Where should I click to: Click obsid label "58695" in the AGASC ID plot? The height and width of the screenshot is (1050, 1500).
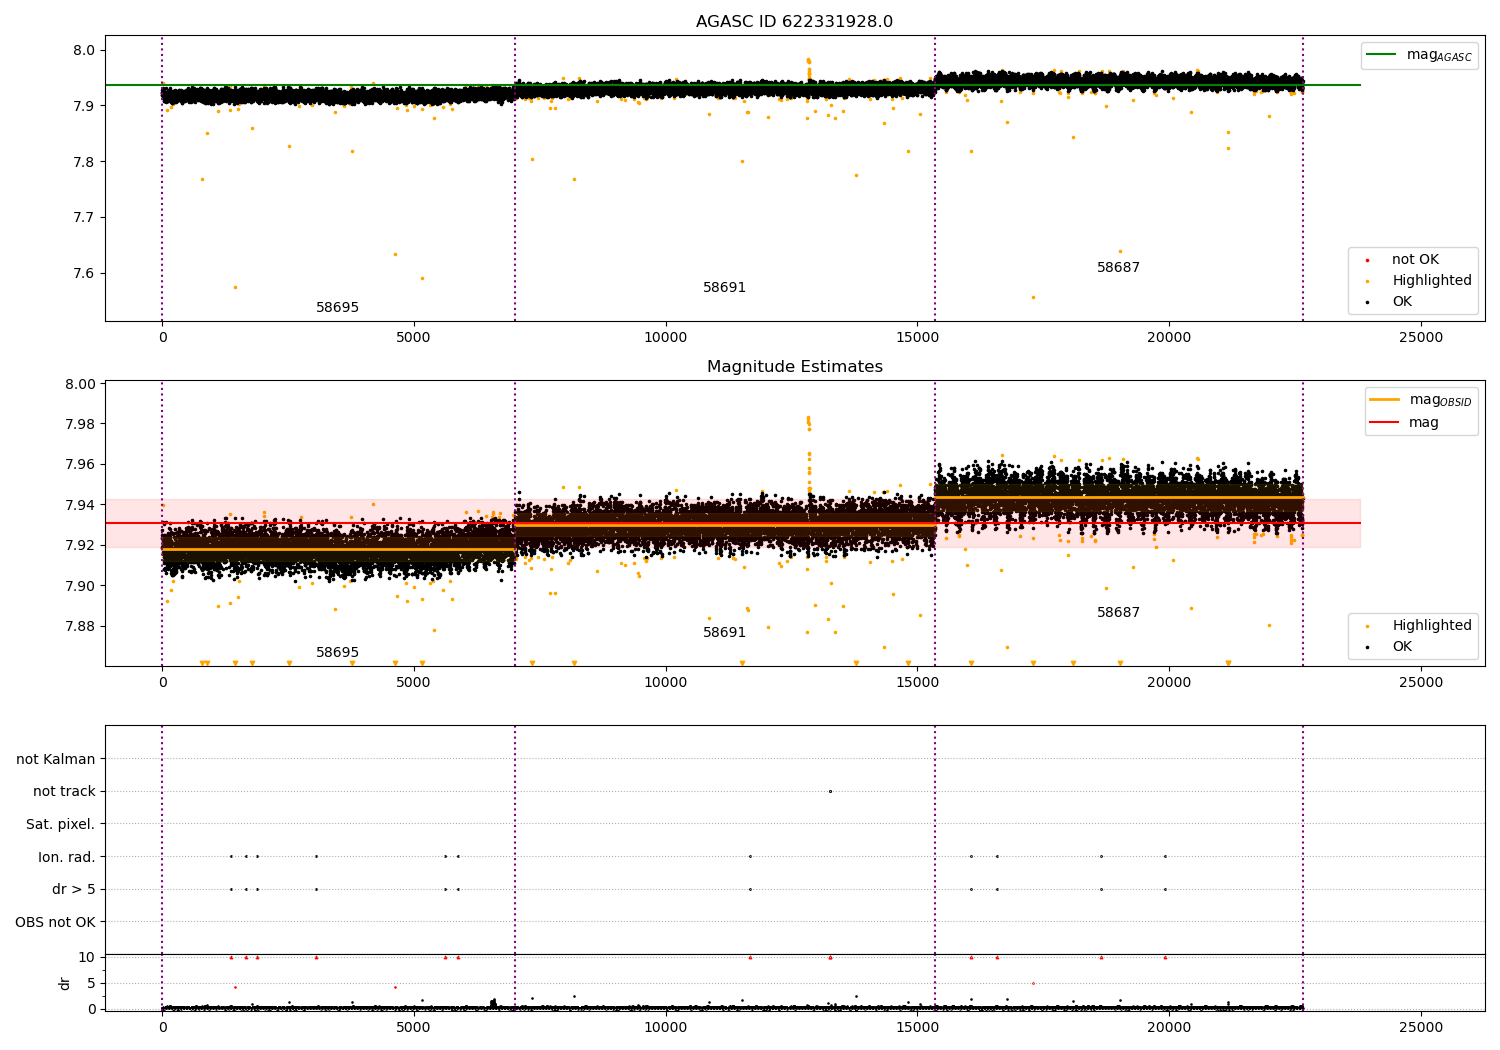pyautogui.click(x=337, y=308)
